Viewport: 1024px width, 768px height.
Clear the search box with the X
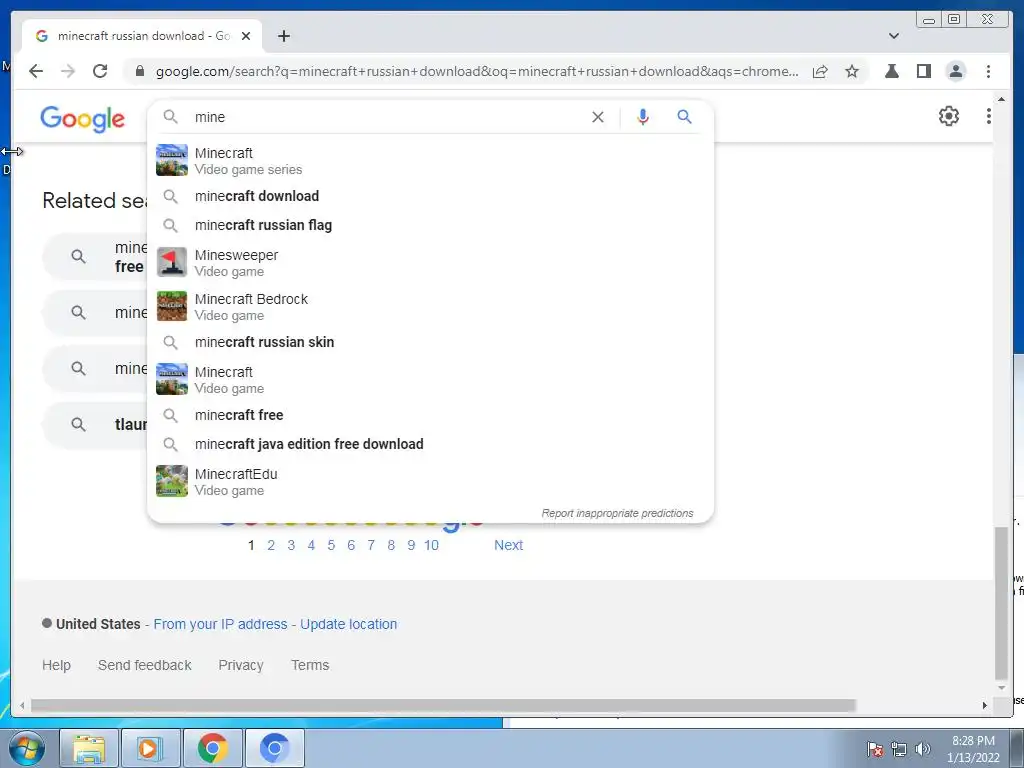click(x=598, y=117)
